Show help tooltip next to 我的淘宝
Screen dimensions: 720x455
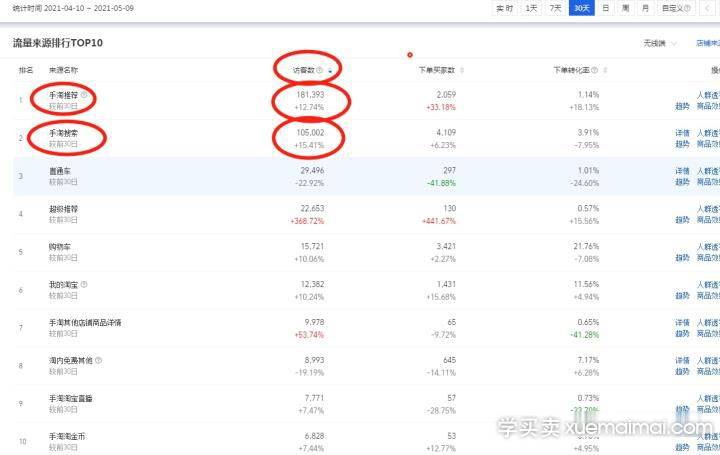84,284
